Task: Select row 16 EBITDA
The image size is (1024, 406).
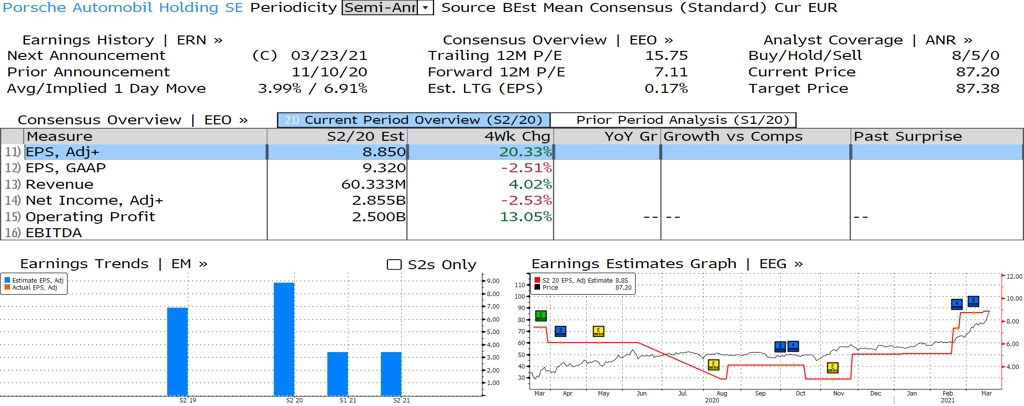Action: coord(512,232)
